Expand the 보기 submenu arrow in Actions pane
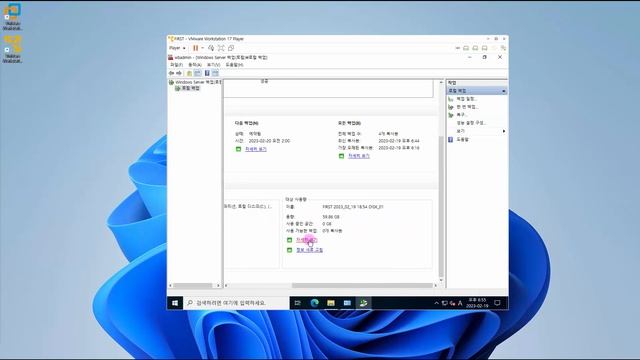This screenshot has height=360, width=640. pyautogui.click(x=504, y=131)
